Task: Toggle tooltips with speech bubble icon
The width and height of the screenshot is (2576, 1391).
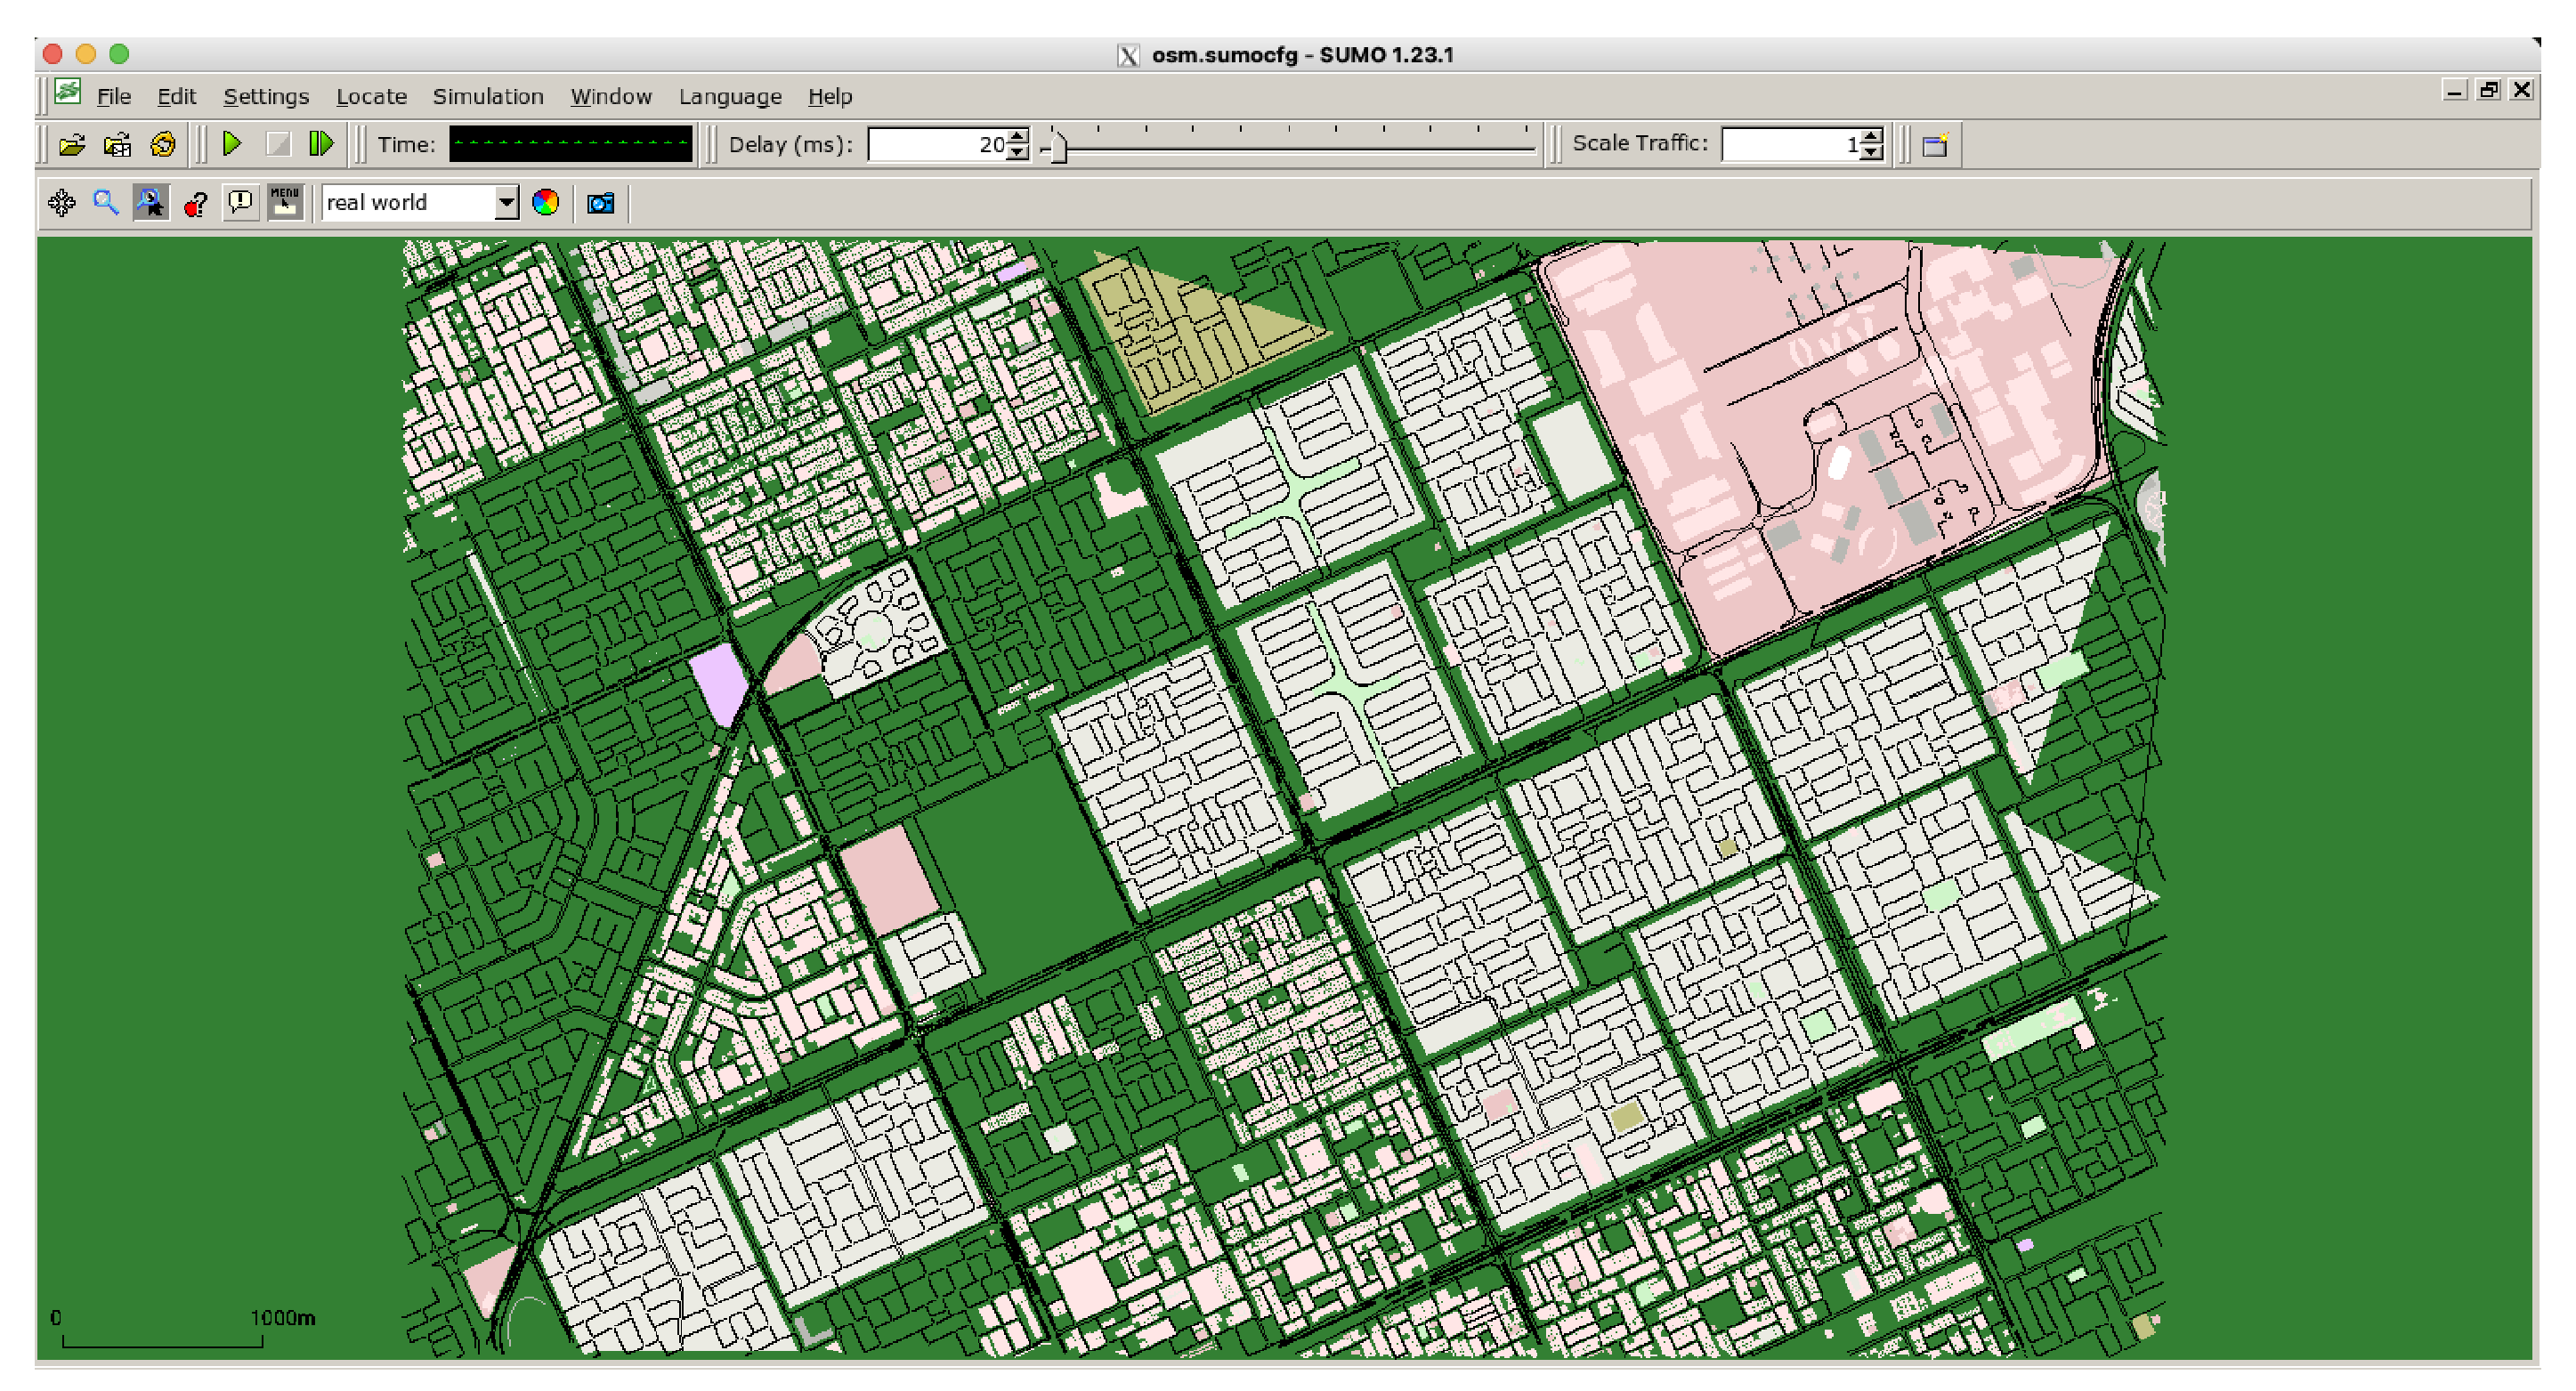Action: pos(240,203)
